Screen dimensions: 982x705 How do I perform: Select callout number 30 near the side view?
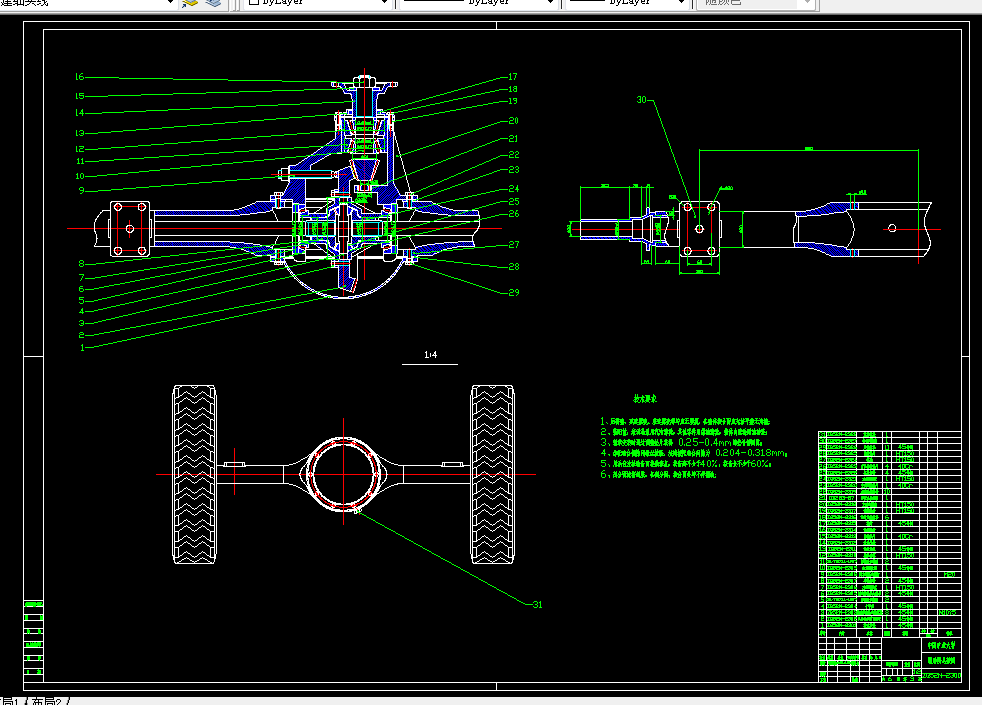642,100
